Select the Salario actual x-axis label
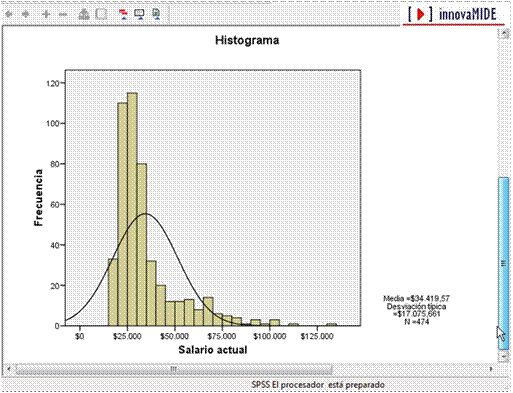Image resolution: width=513 pixels, height=393 pixels. pyautogui.click(x=213, y=350)
